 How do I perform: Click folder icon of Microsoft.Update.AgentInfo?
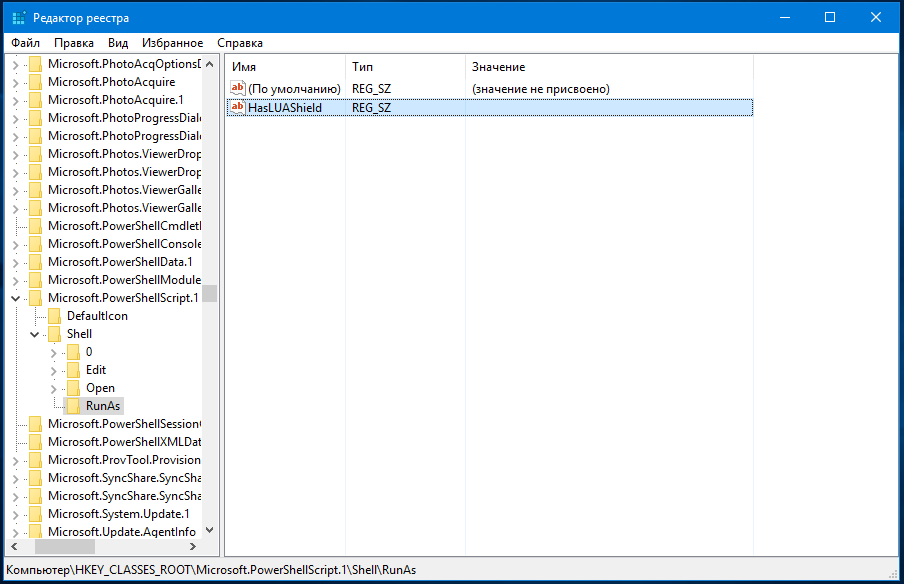point(35,532)
